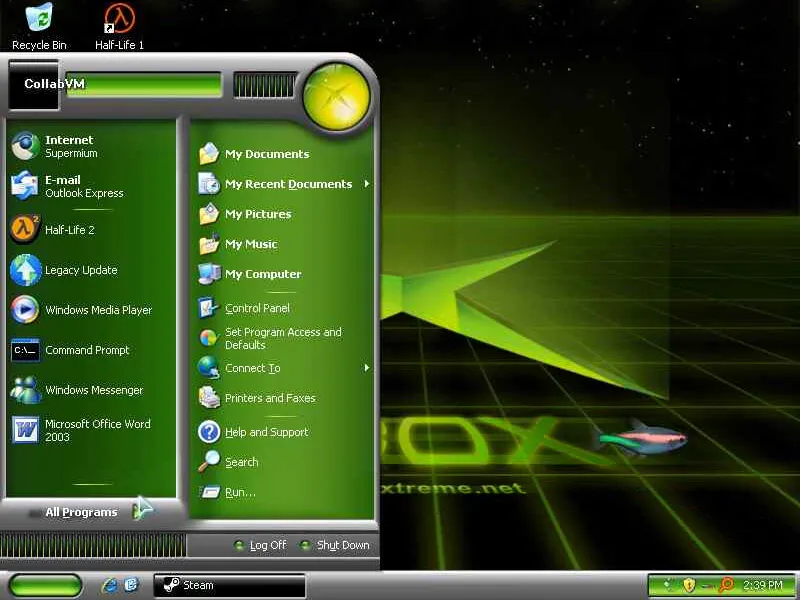Image resolution: width=800 pixels, height=600 pixels.
Task: Switch to the Steam taskbar button
Action: 230,585
